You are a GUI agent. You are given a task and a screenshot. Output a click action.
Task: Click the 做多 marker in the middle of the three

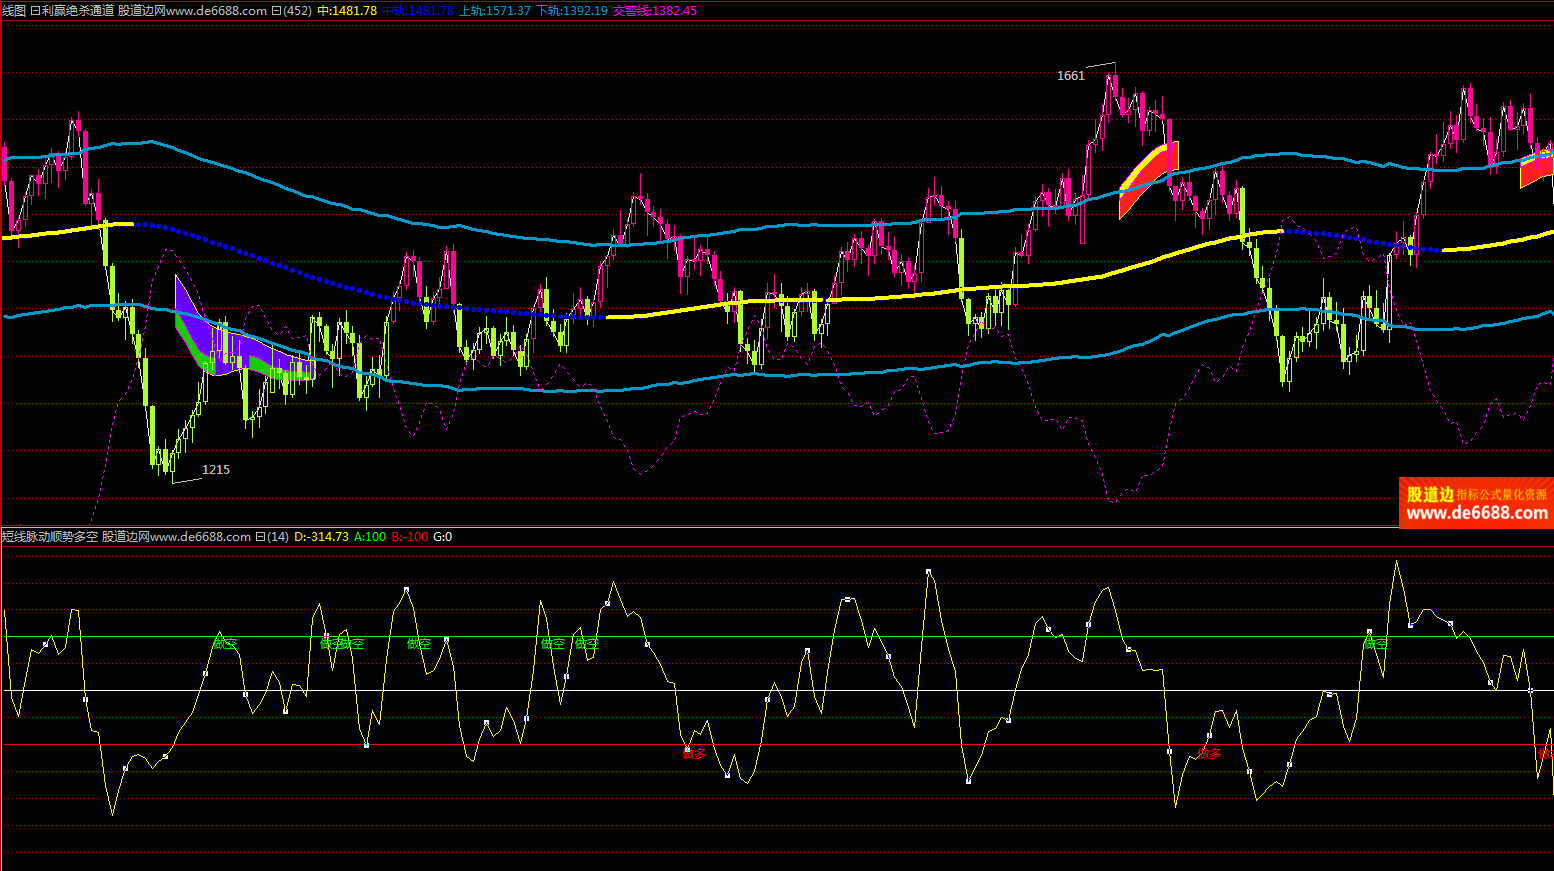(x=1209, y=753)
